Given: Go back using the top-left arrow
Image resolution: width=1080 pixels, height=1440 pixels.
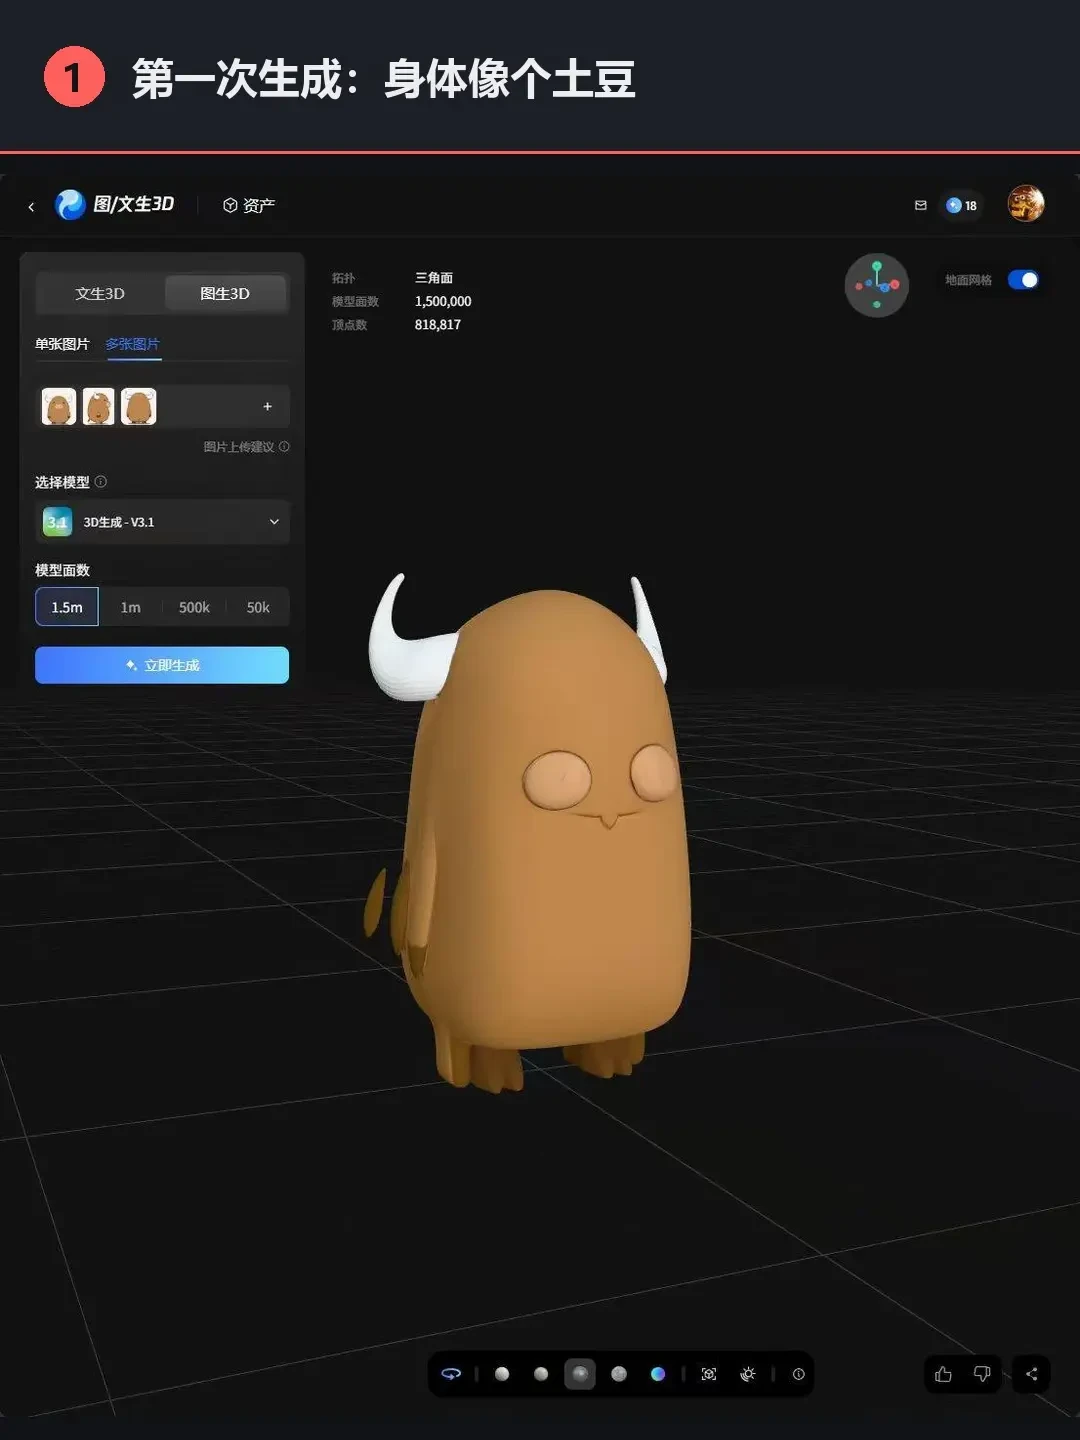Looking at the screenshot, I should 31,206.
